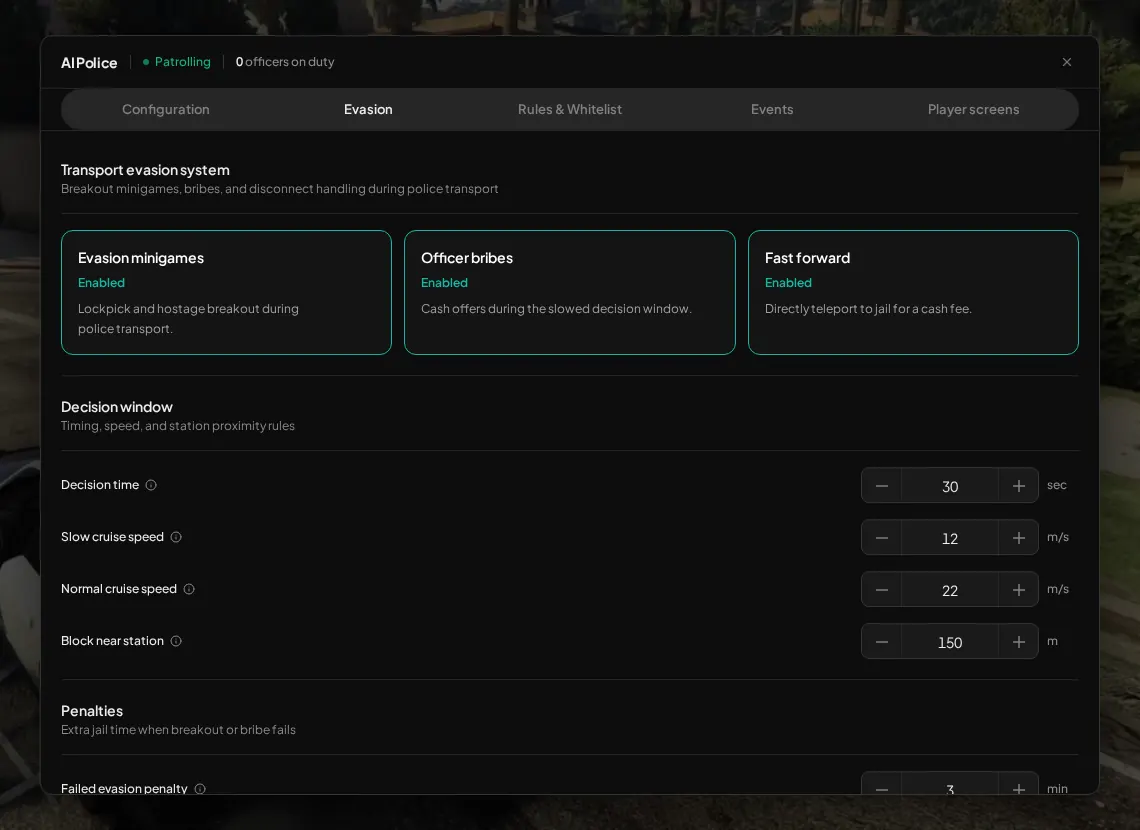Show info for Slow cruise speed

click(x=176, y=537)
